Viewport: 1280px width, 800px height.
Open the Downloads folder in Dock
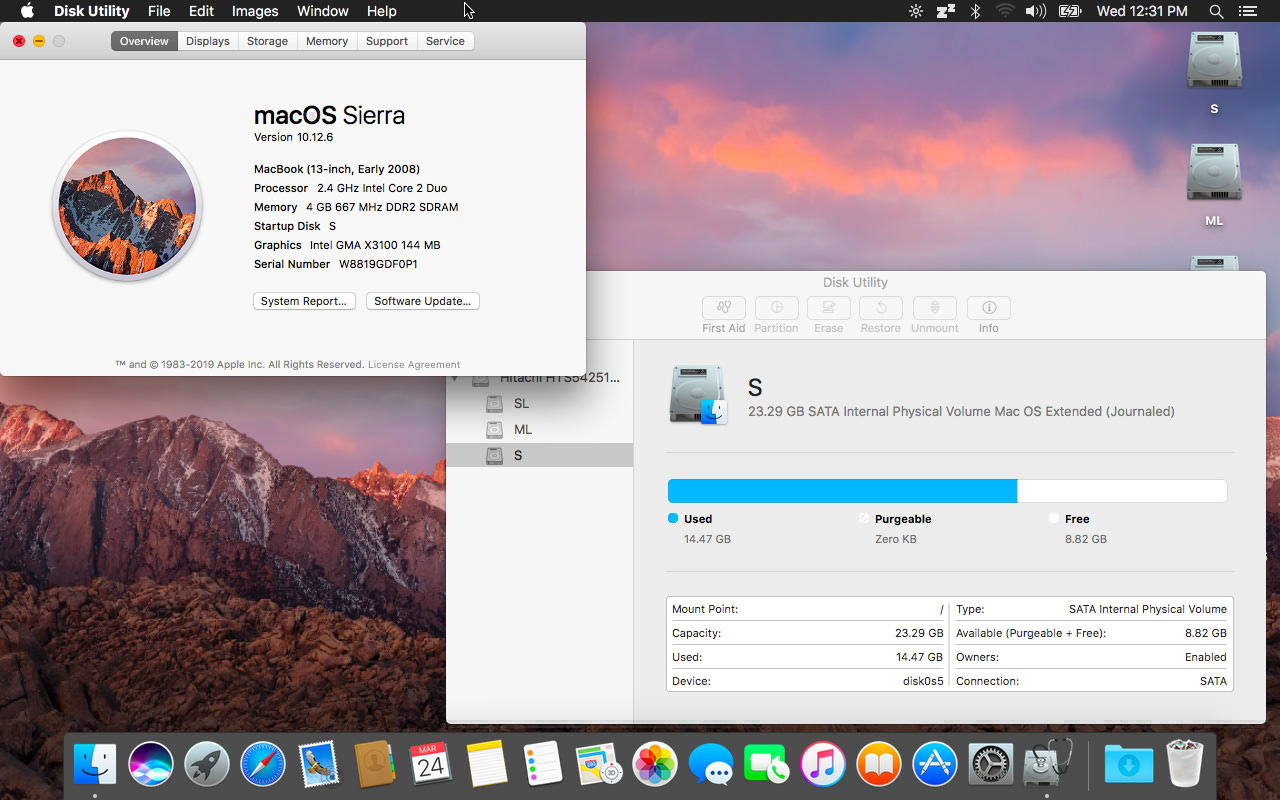coord(1128,764)
